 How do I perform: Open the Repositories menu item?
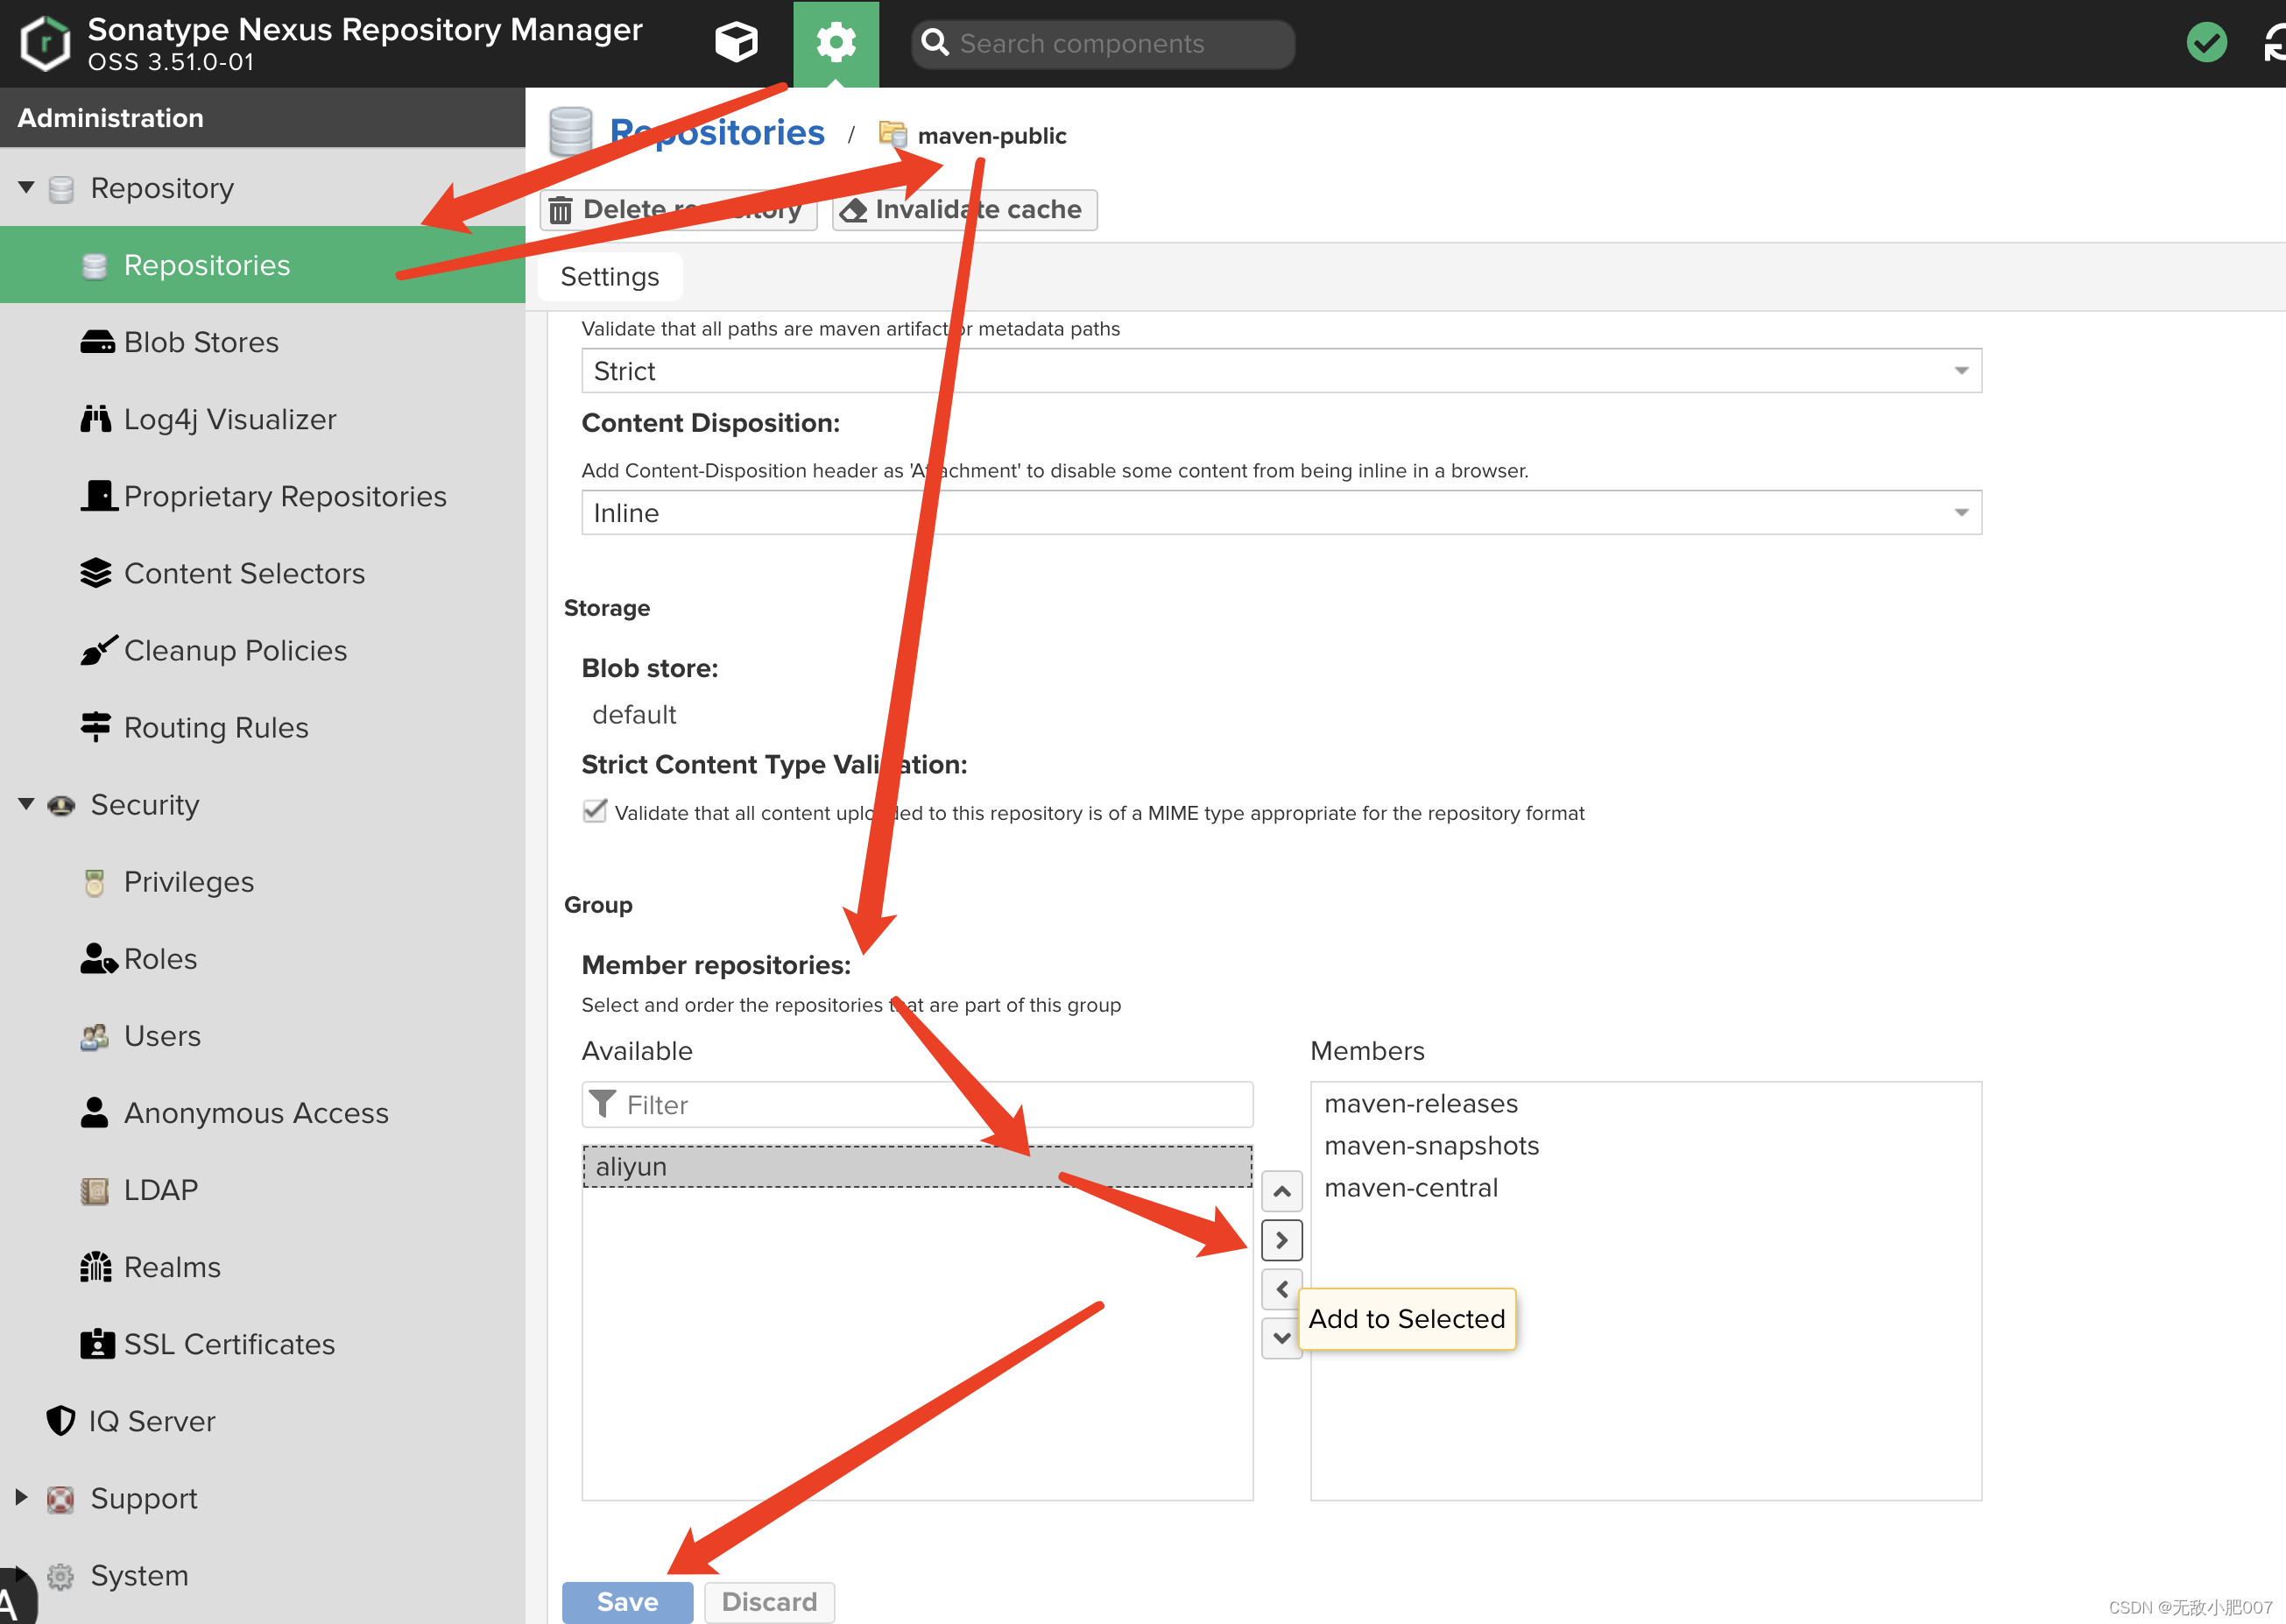pyautogui.click(x=208, y=265)
